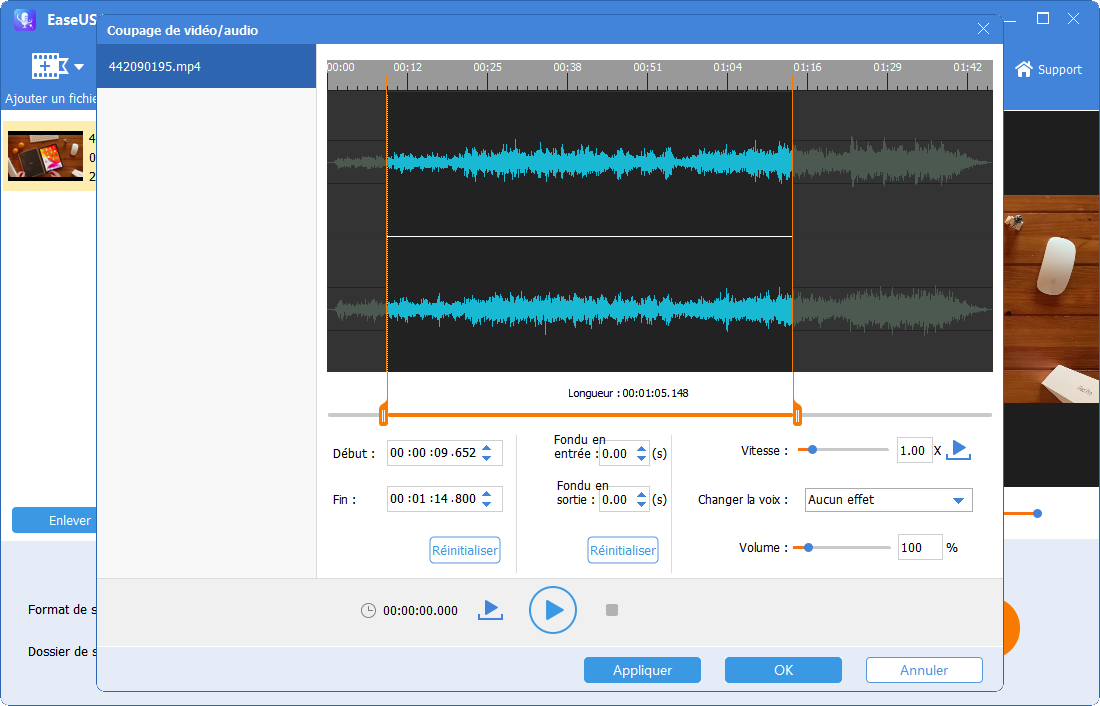Click the EaseUS app logo
Image resolution: width=1100 pixels, height=706 pixels.
tap(25, 19)
